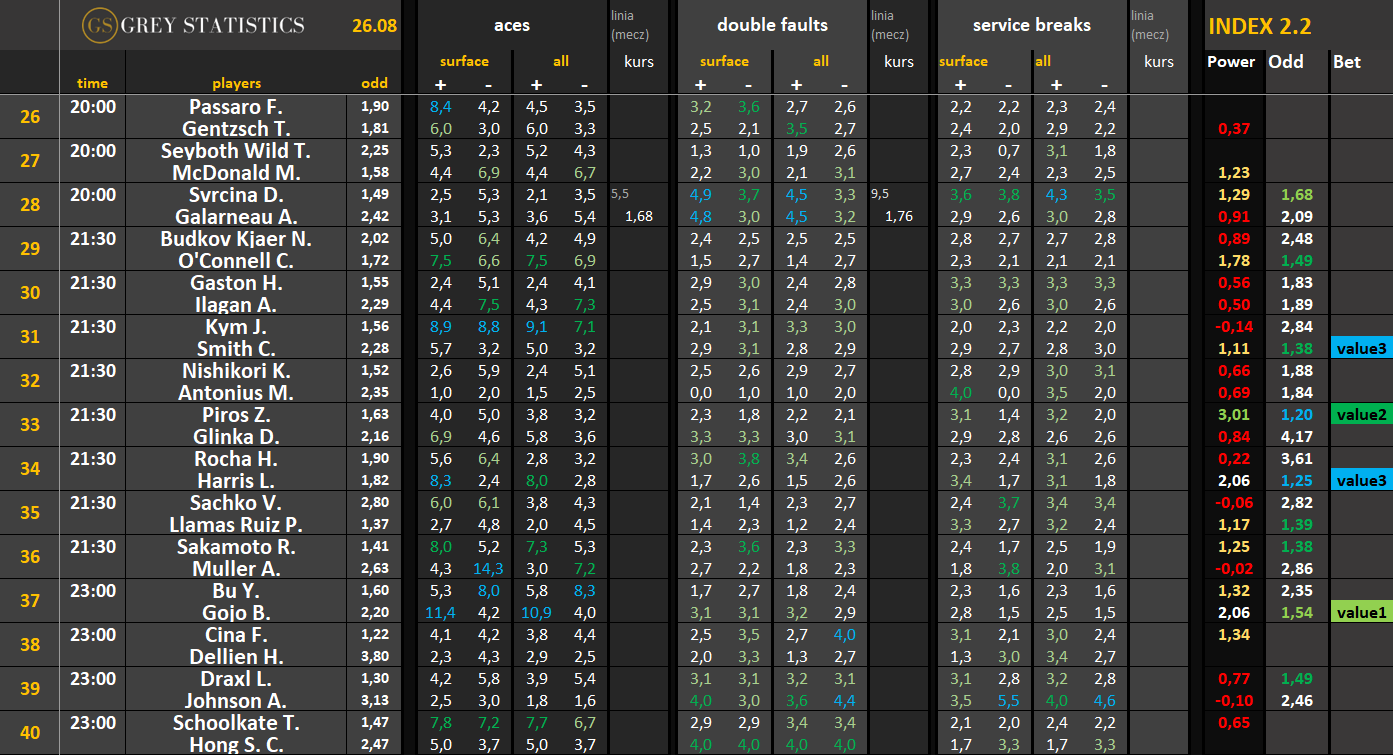Select player Smith C.

point(236,348)
